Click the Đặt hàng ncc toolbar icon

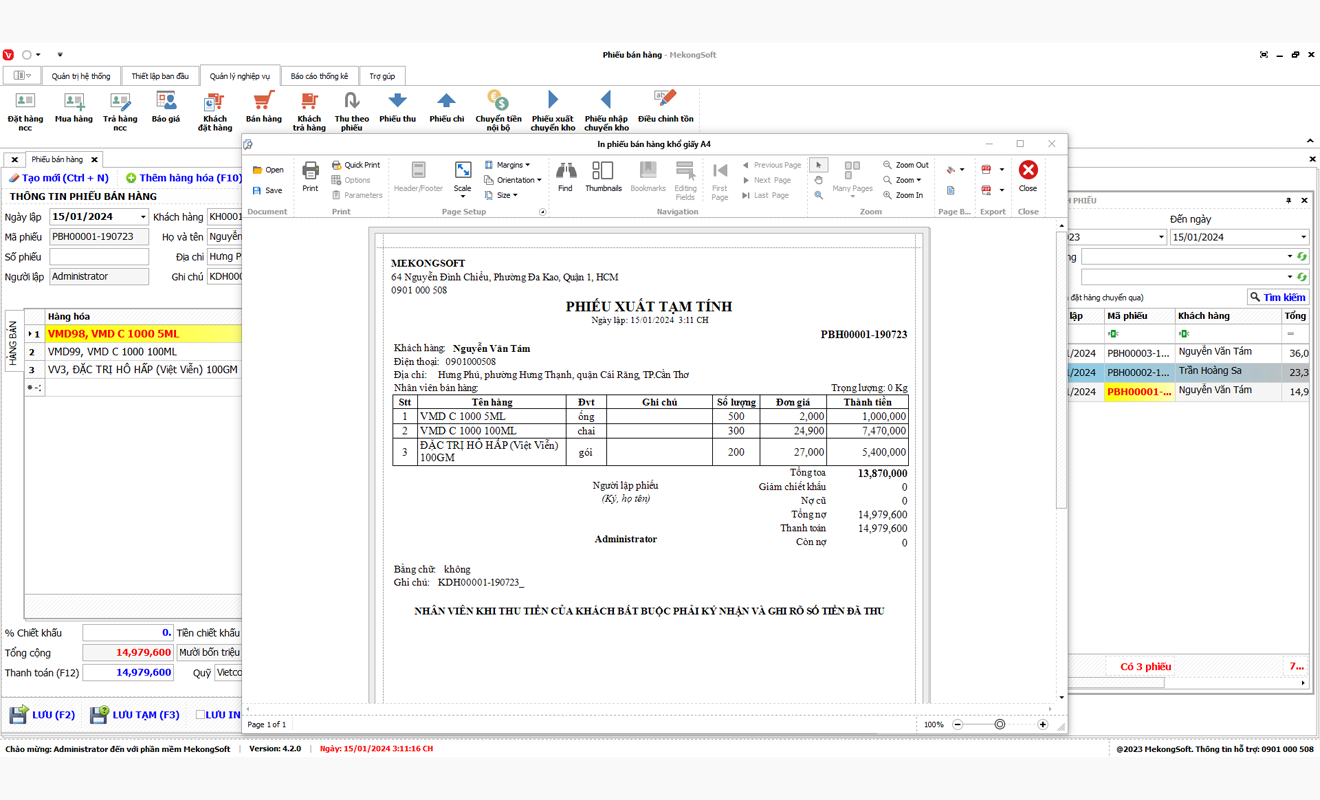25,110
